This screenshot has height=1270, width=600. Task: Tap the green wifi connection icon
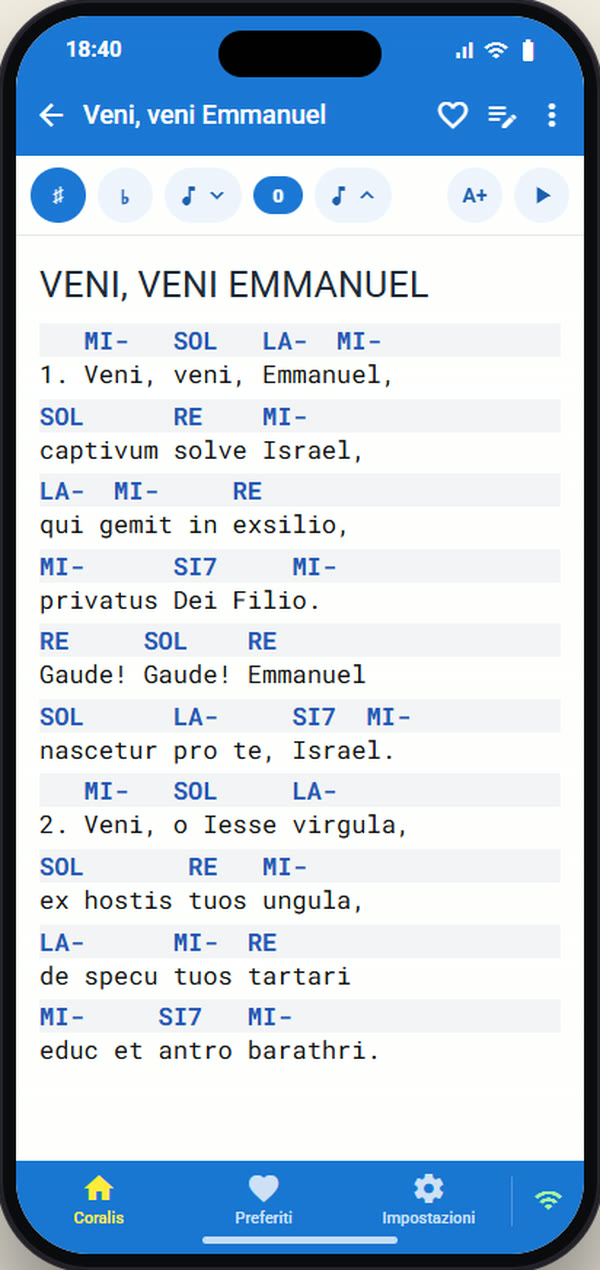[548, 1201]
